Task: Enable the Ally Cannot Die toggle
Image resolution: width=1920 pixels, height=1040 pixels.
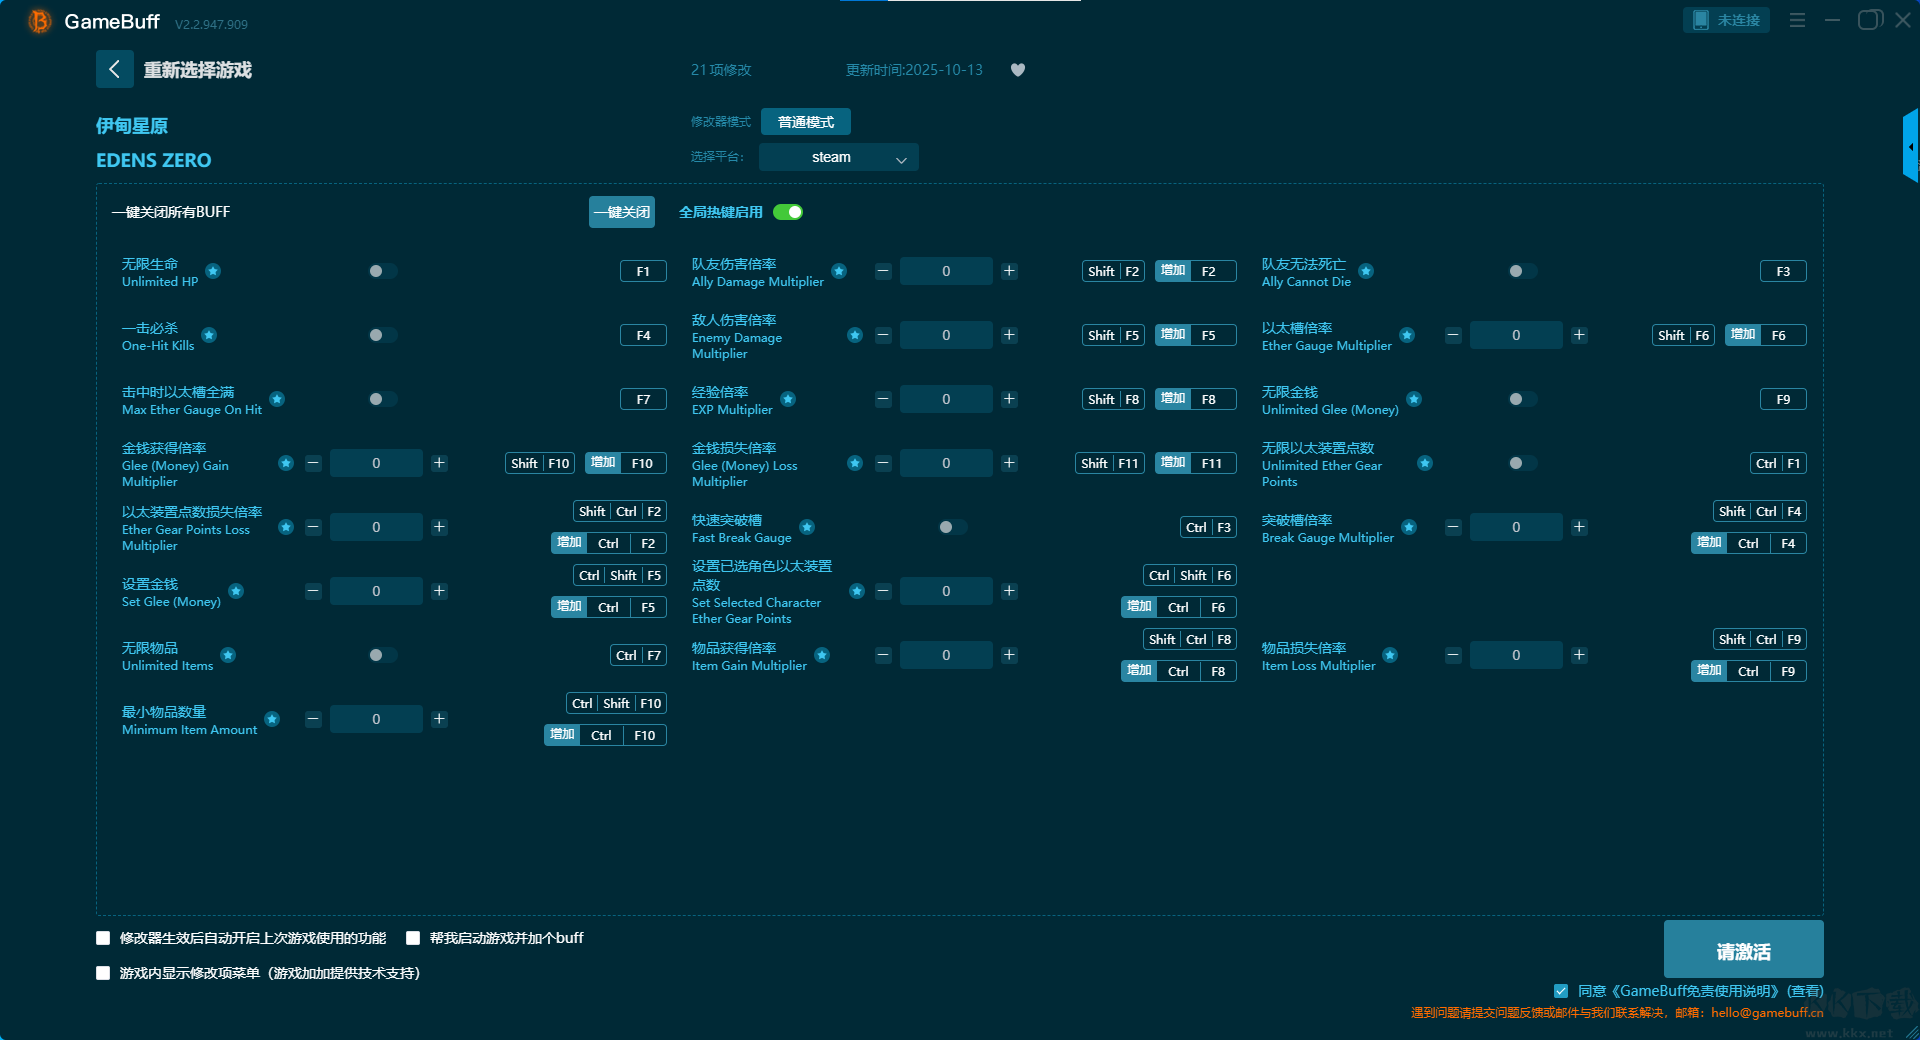Action: coord(1522,271)
